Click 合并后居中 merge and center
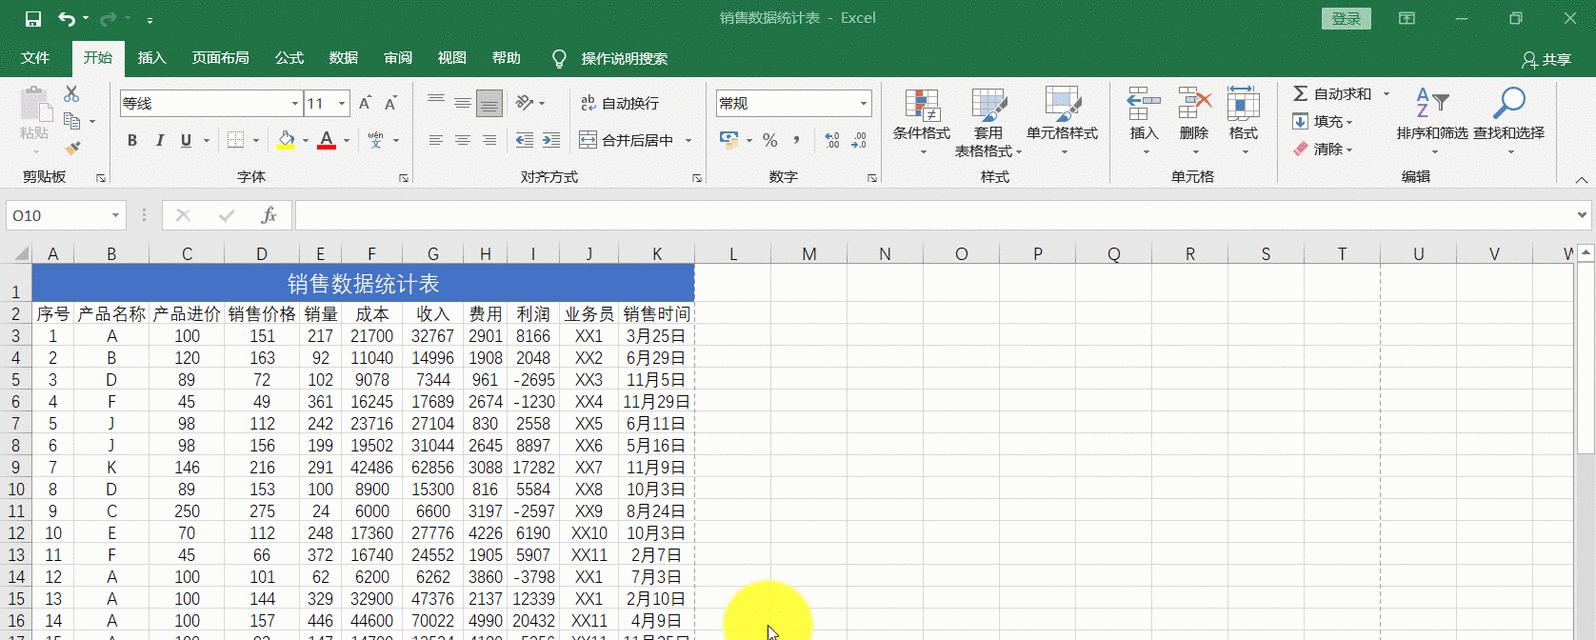This screenshot has height=640, width=1596. [627, 141]
